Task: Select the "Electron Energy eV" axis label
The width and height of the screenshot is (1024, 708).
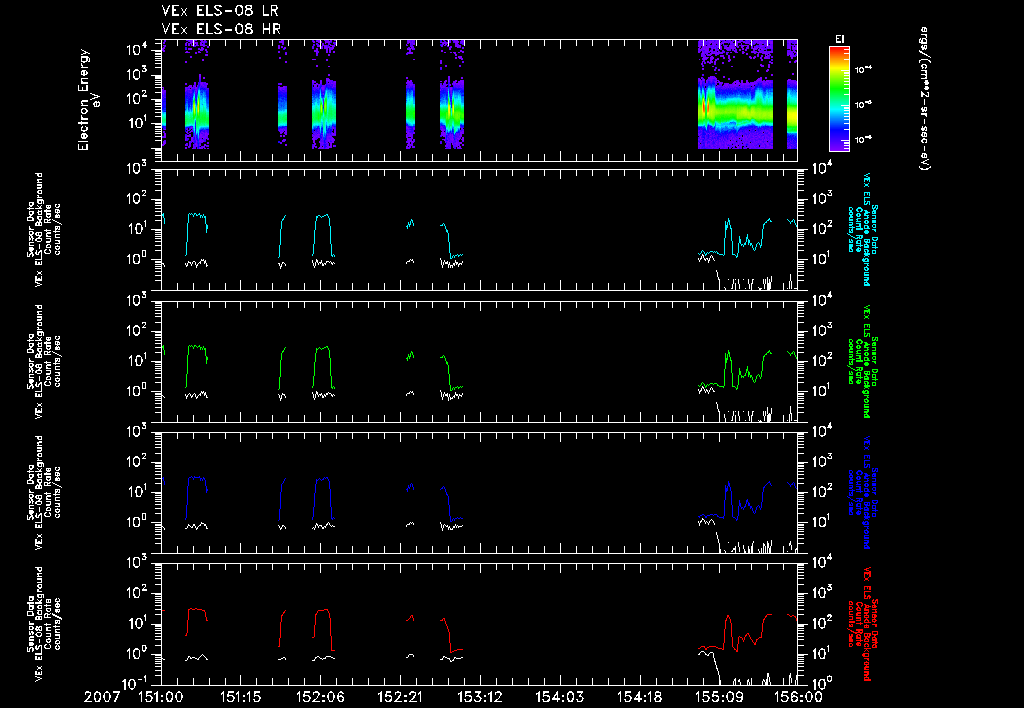Action: [88, 99]
